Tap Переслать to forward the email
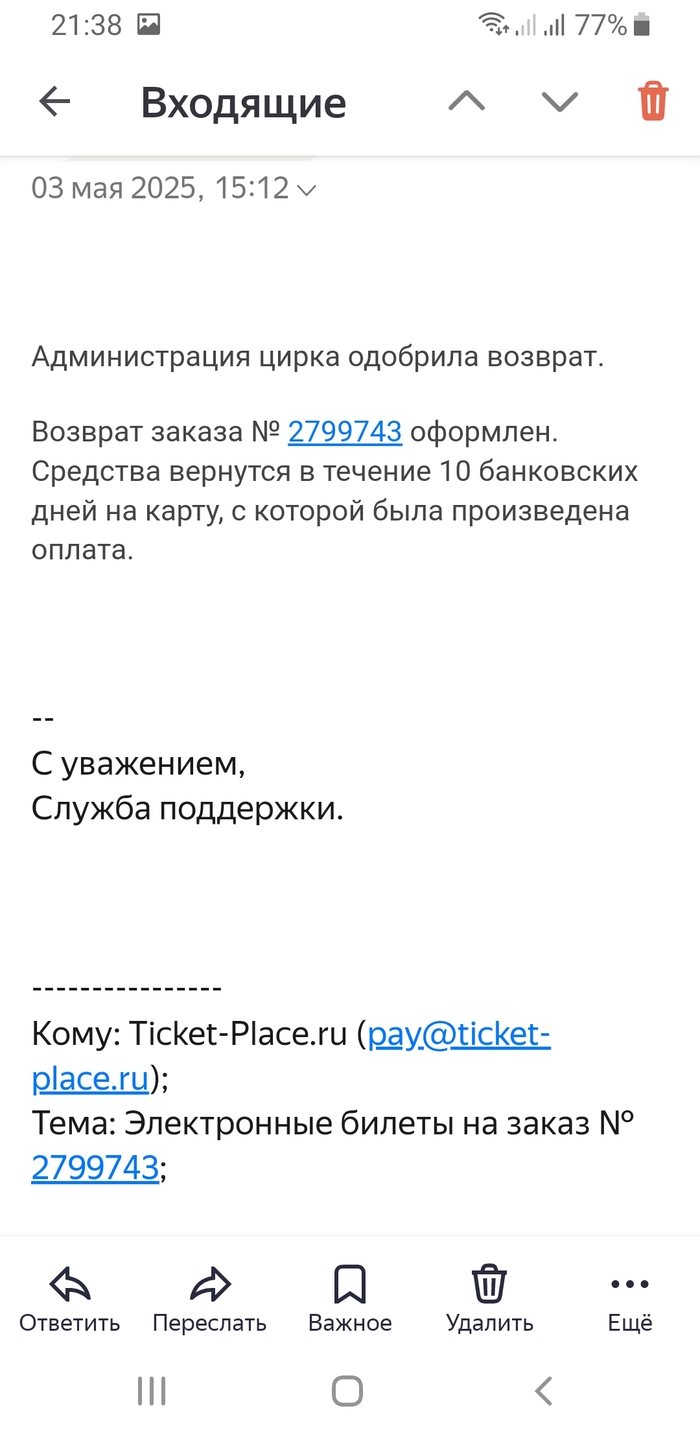 (209, 1298)
